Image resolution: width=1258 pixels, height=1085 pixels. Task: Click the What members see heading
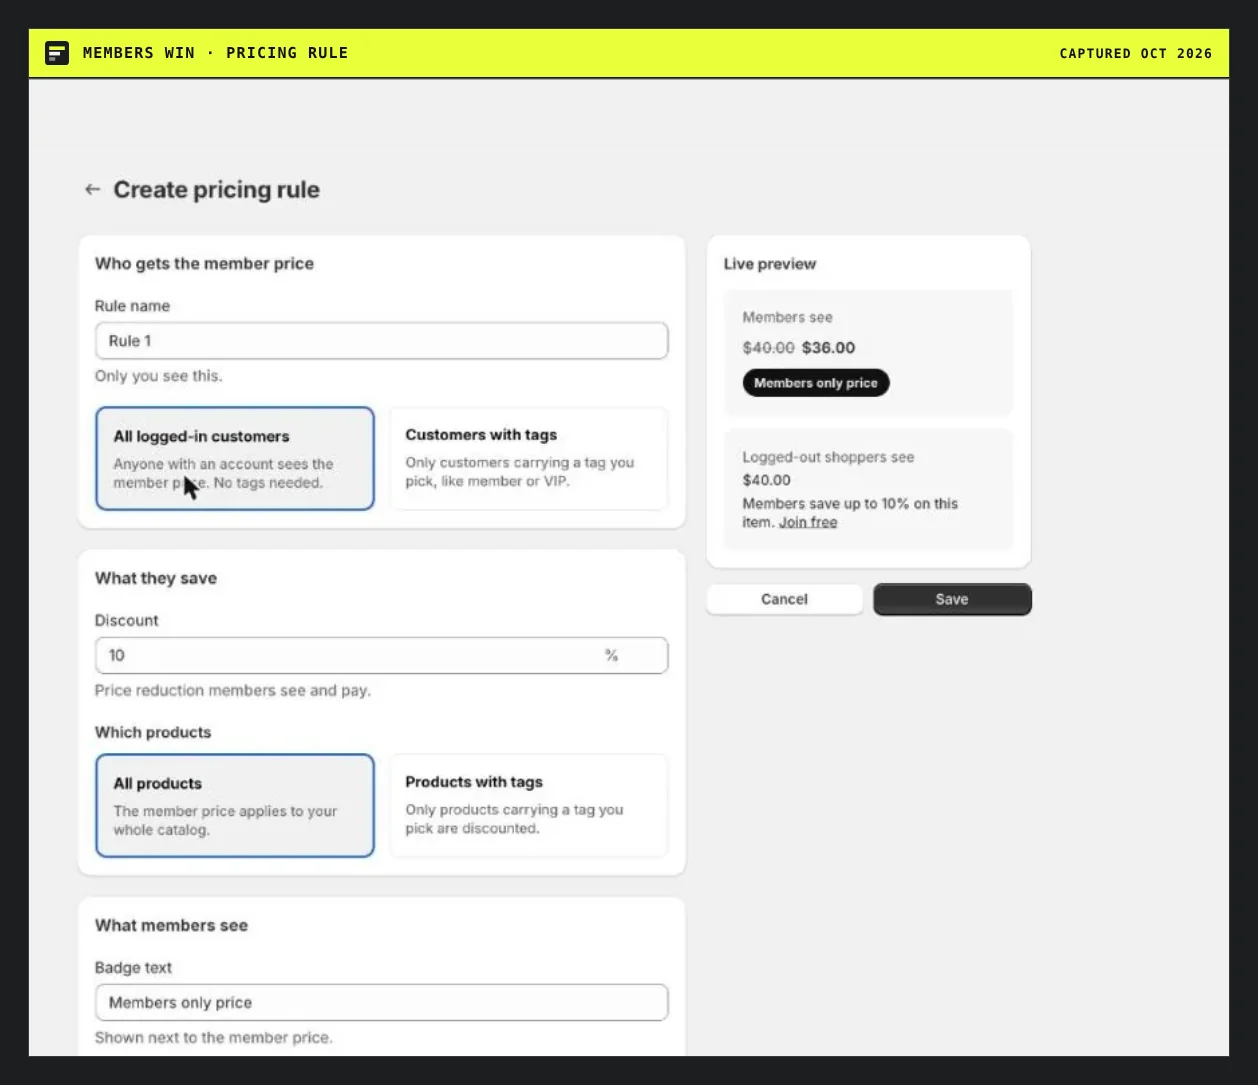[x=171, y=925]
